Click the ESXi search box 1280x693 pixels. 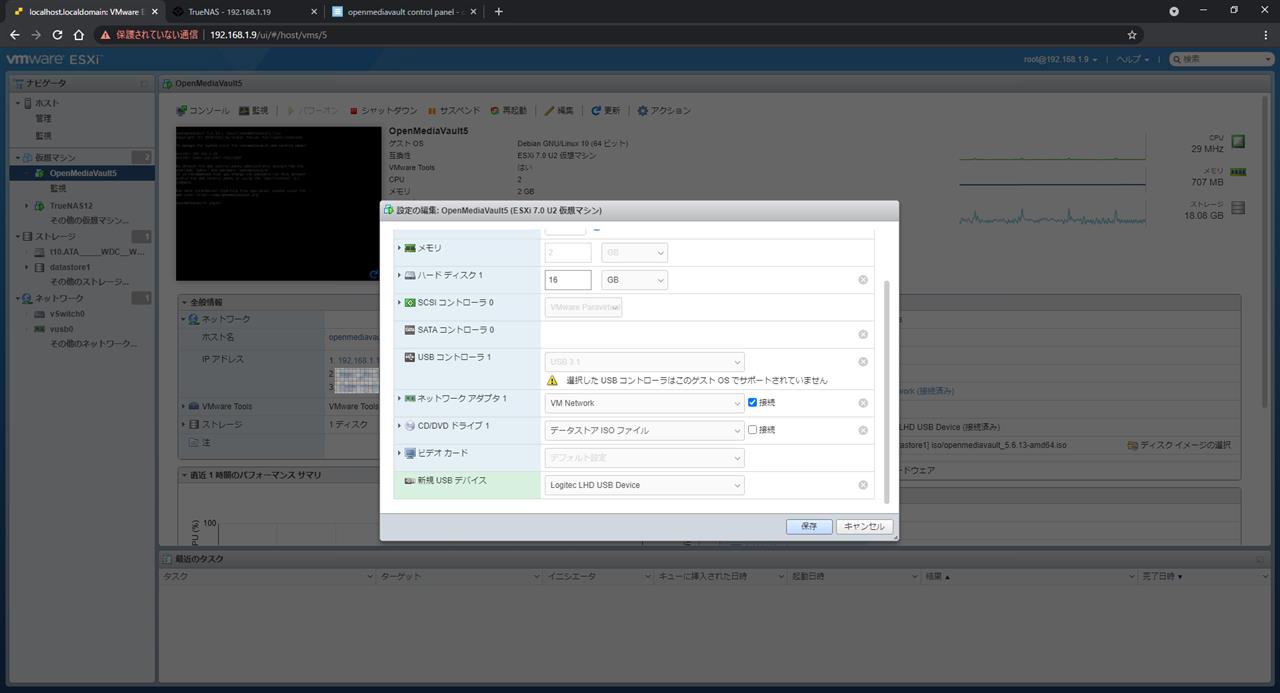pyautogui.click(x=1220, y=59)
